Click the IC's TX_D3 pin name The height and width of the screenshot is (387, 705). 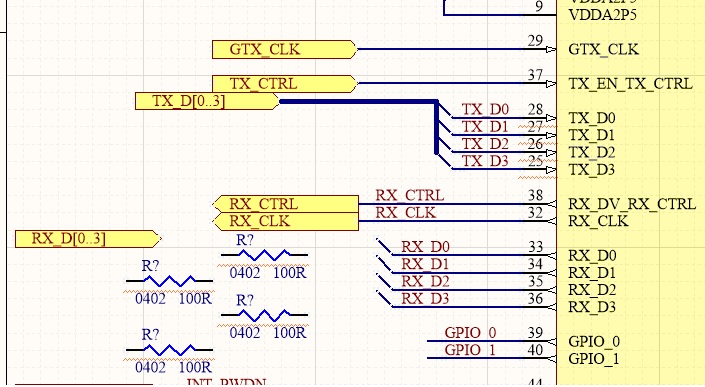pos(592,170)
